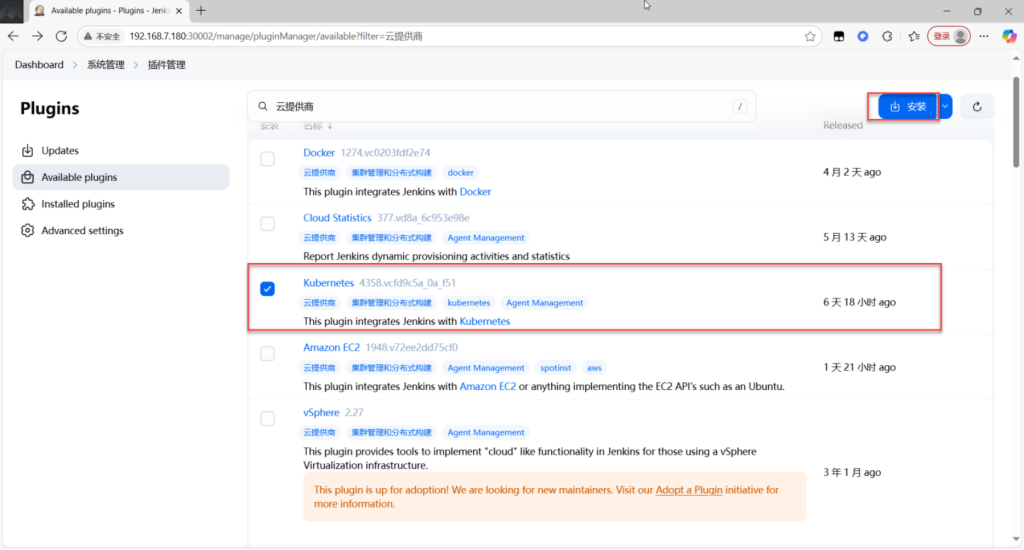Click the Updates download icon in sidebar
The width and height of the screenshot is (1024, 550).
coord(27,151)
